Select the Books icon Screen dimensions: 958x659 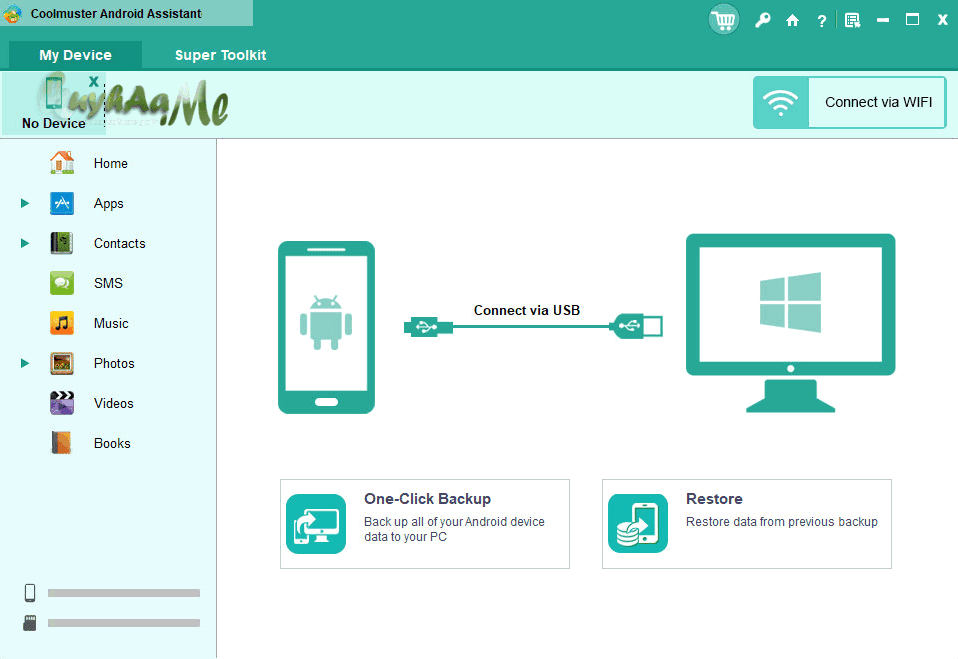point(61,443)
